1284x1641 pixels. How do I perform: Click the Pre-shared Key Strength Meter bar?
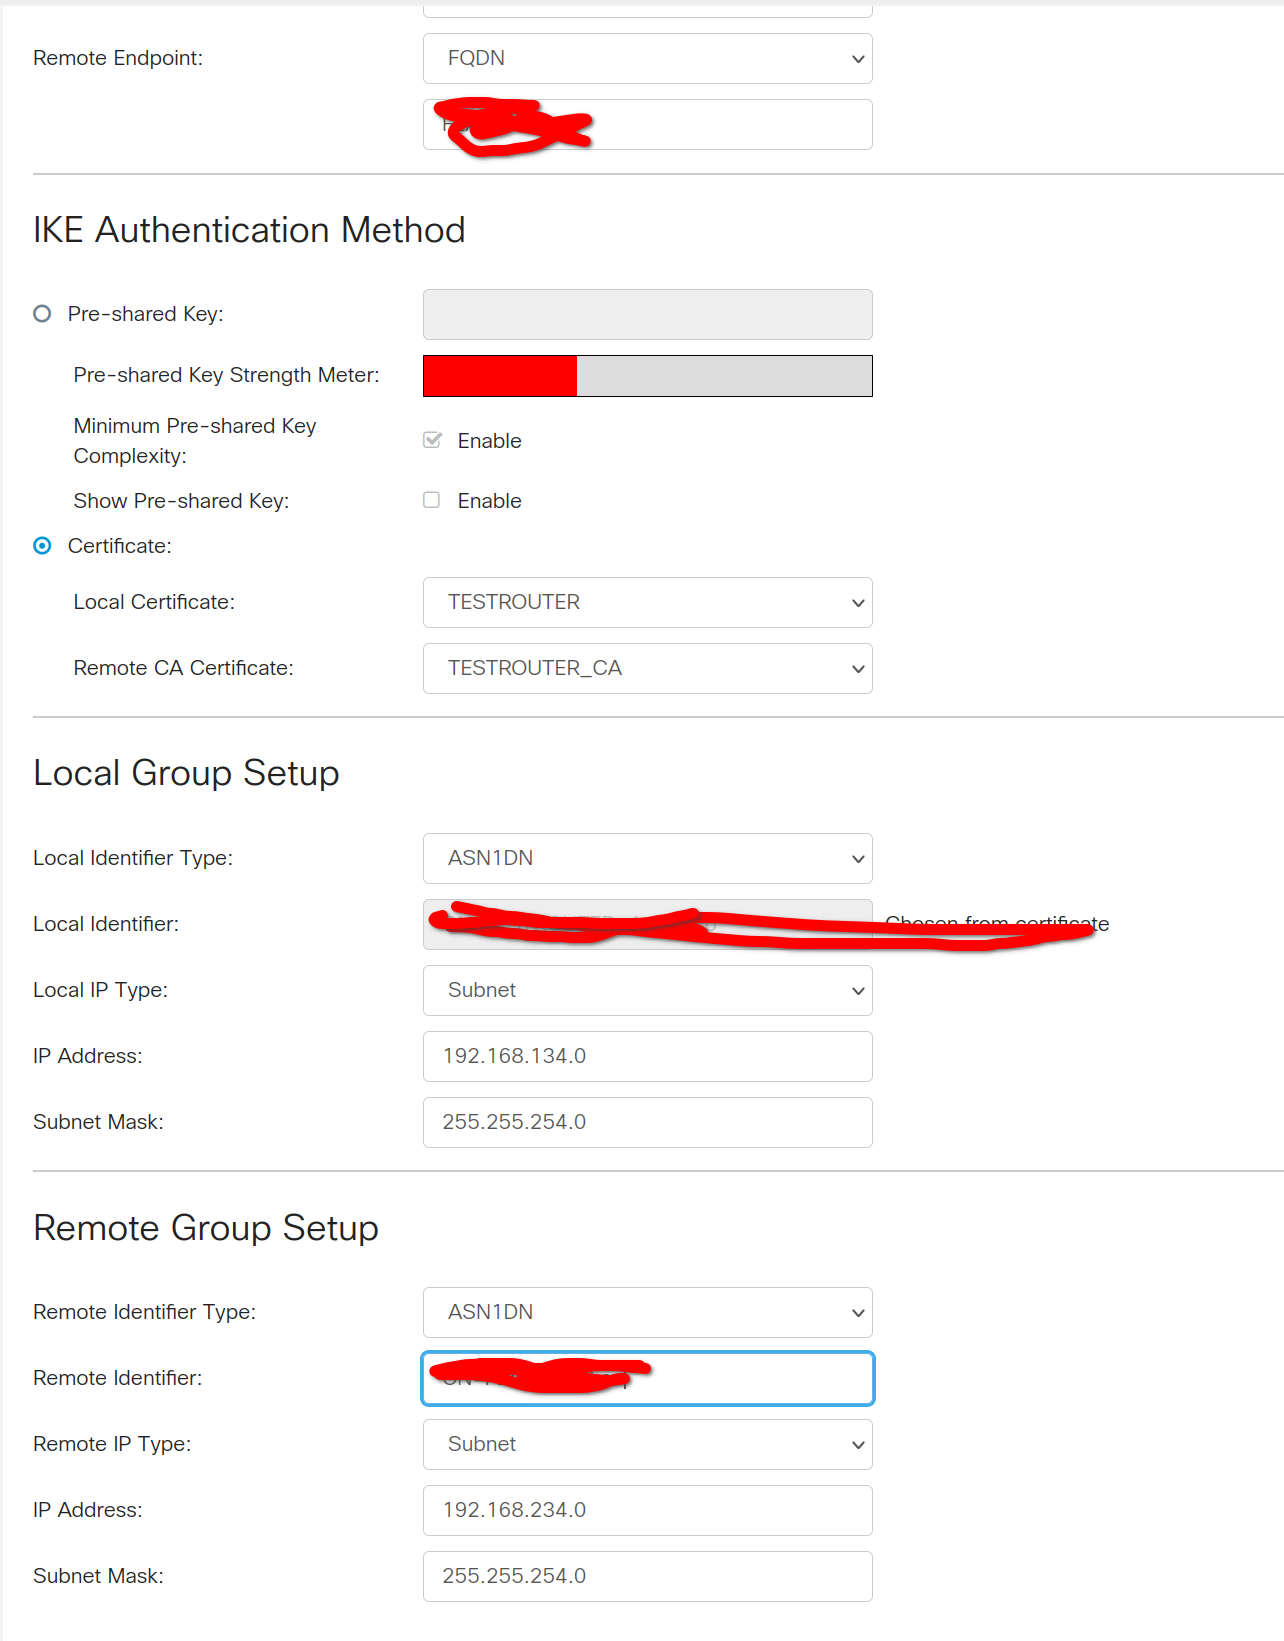pos(647,376)
